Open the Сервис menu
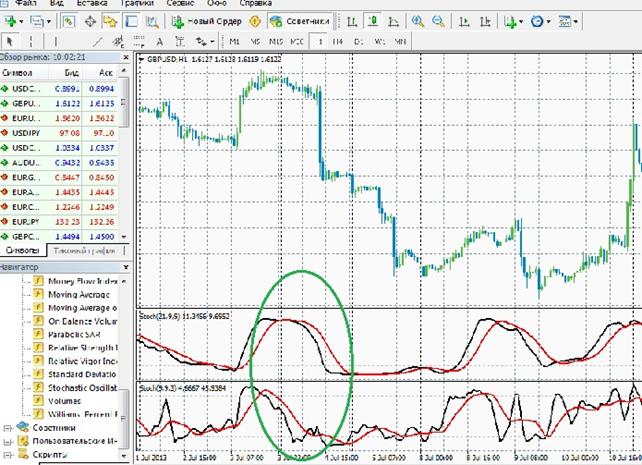 [x=181, y=3]
